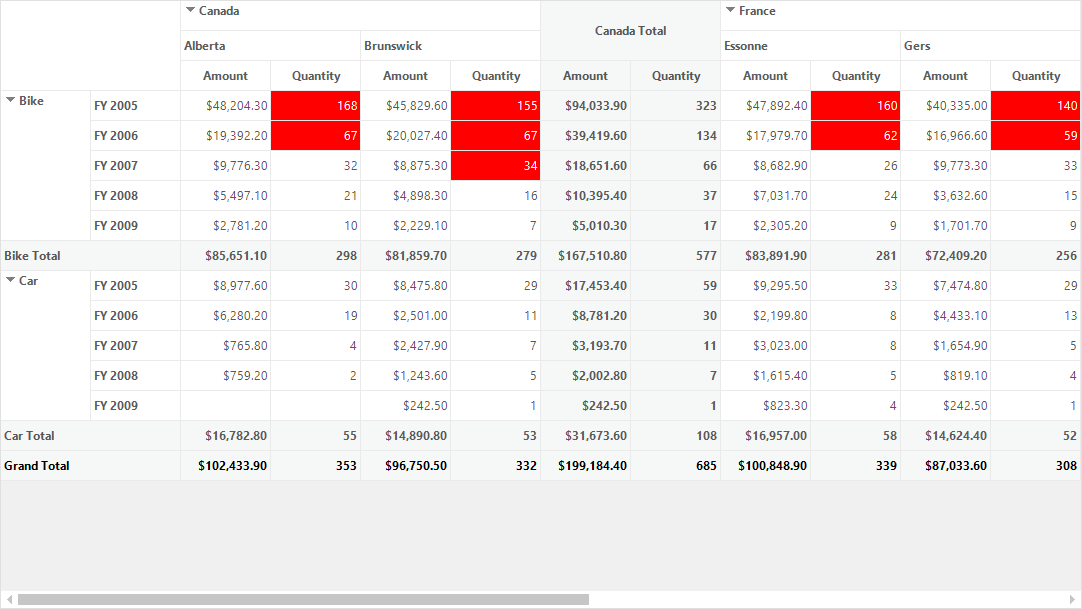Click the $94,033.90 total cell
The image size is (1082, 609).
click(x=585, y=106)
